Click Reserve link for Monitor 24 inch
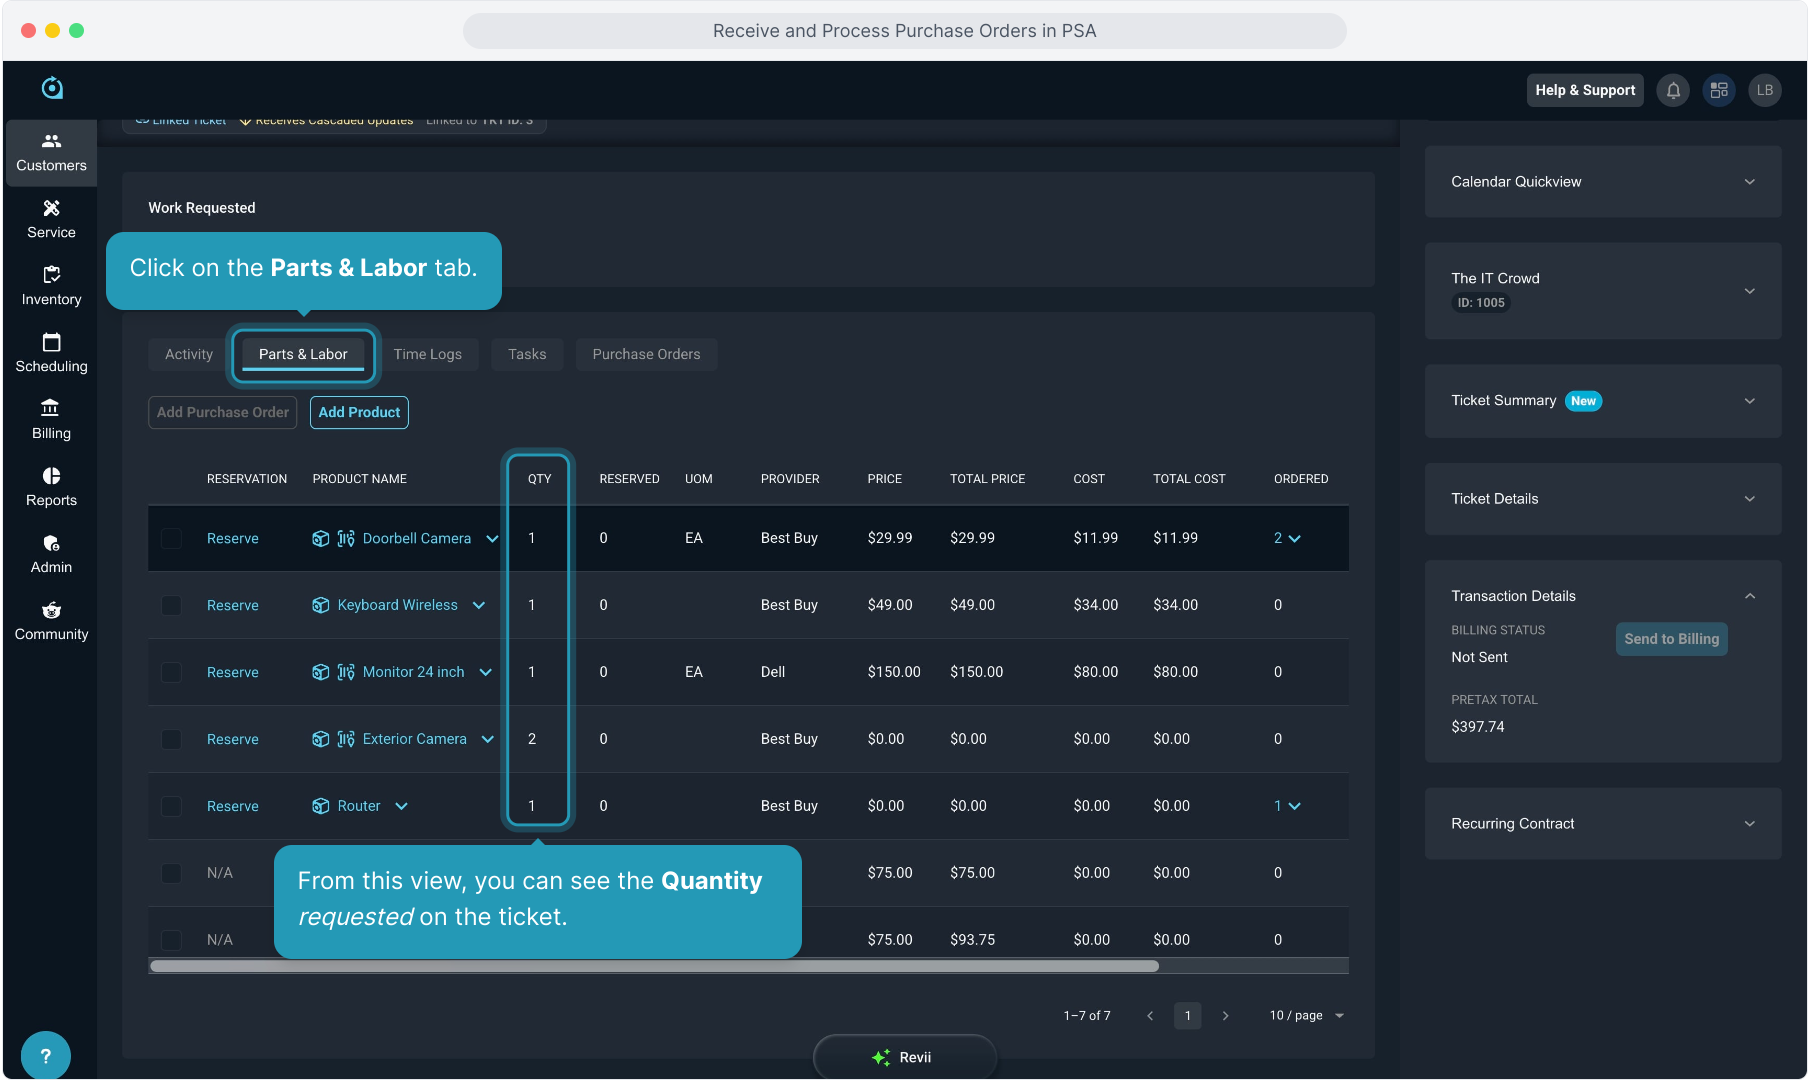 click(x=232, y=672)
